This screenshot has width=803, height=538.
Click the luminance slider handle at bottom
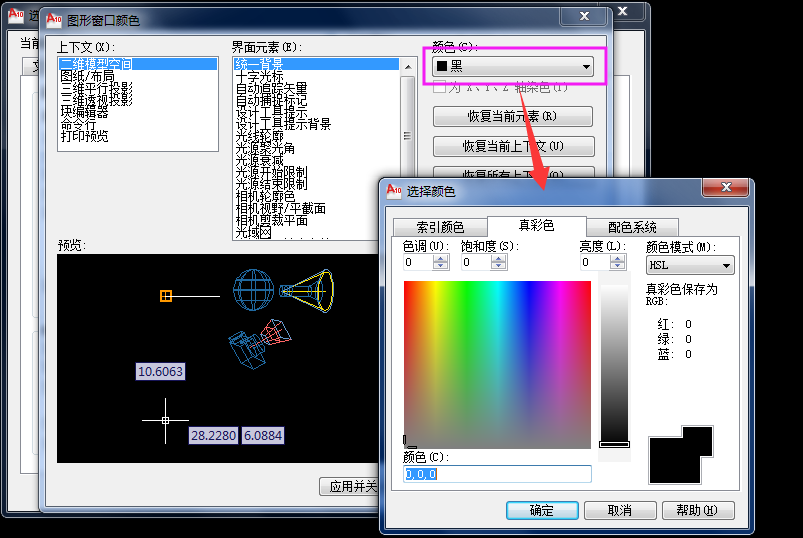(x=615, y=445)
